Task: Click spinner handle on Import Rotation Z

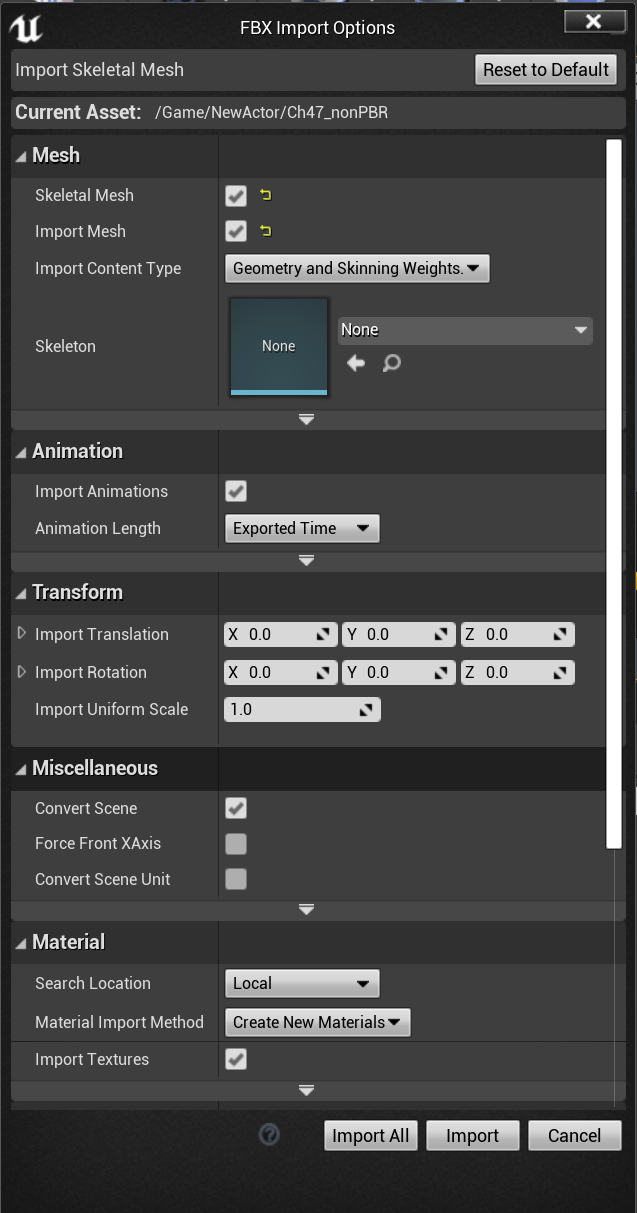Action: (x=560, y=672)
